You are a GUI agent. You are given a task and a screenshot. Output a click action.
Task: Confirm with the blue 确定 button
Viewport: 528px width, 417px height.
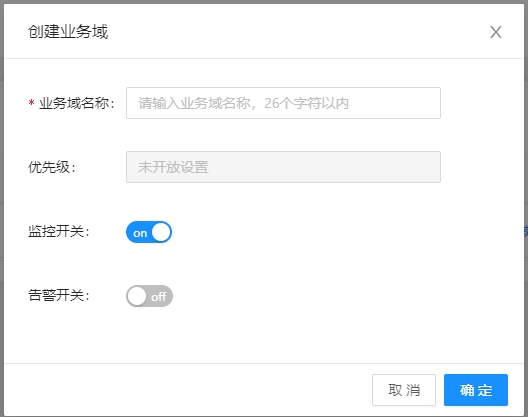point(475,390)
